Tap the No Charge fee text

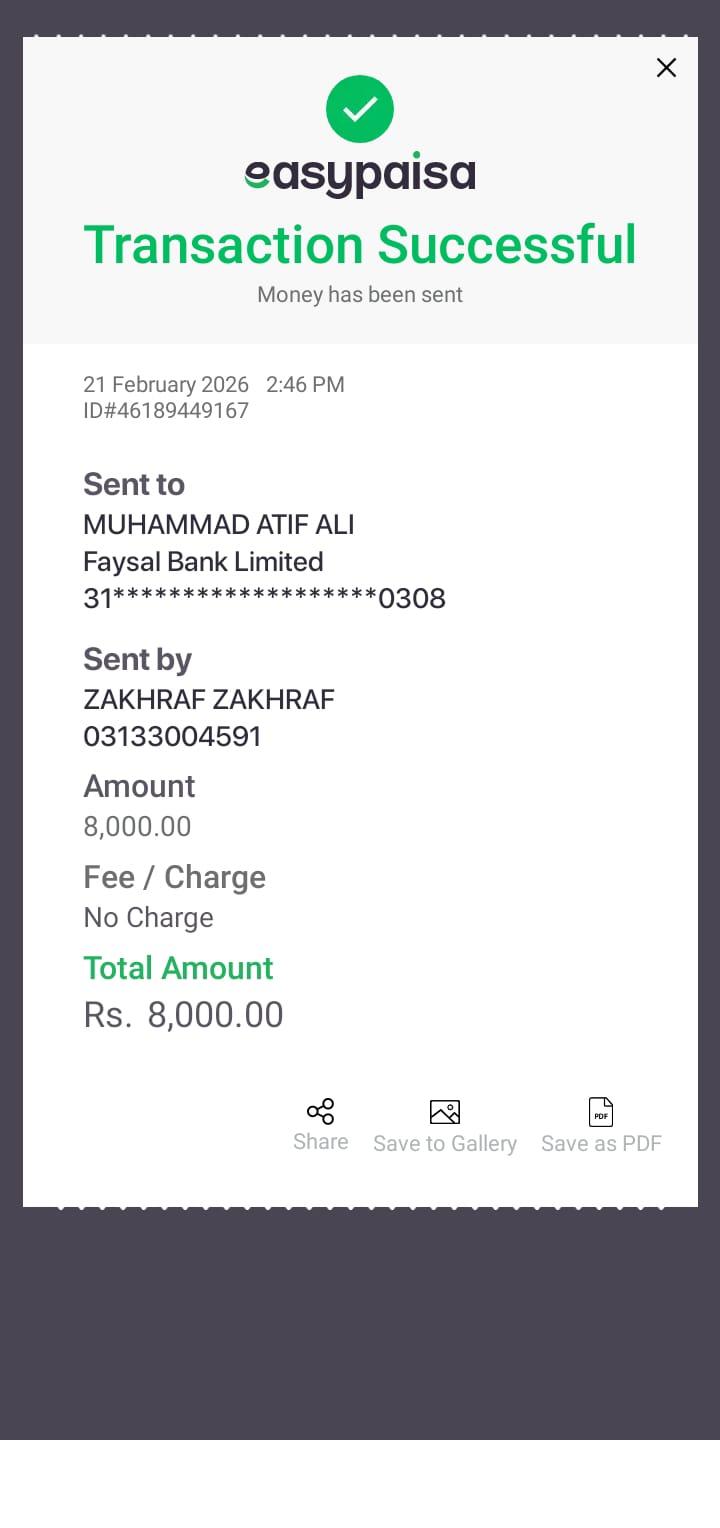148,918
